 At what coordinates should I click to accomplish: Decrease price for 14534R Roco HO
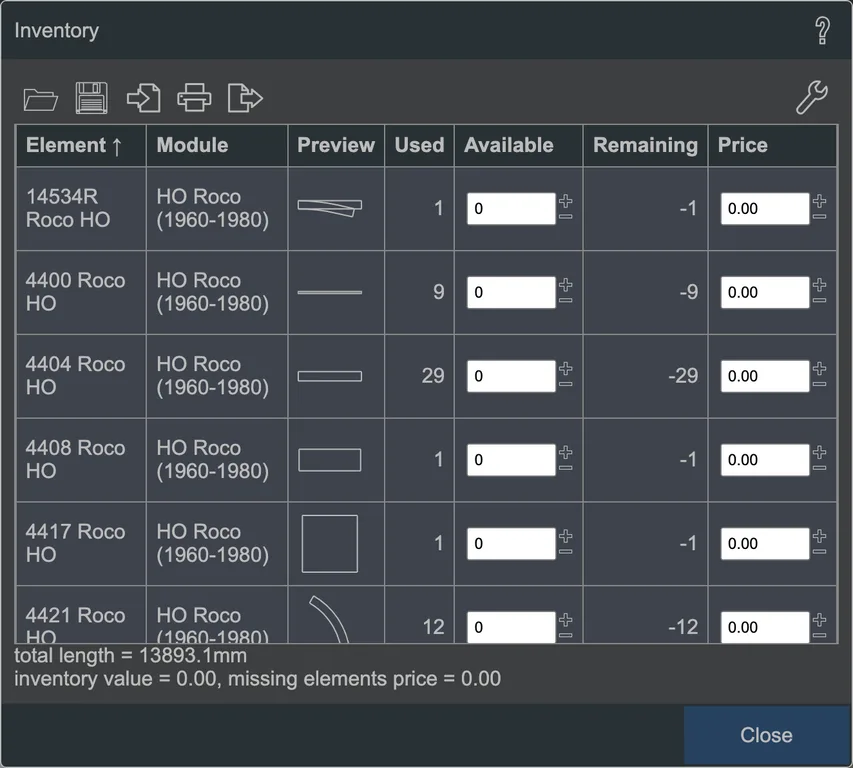point(820,216)
